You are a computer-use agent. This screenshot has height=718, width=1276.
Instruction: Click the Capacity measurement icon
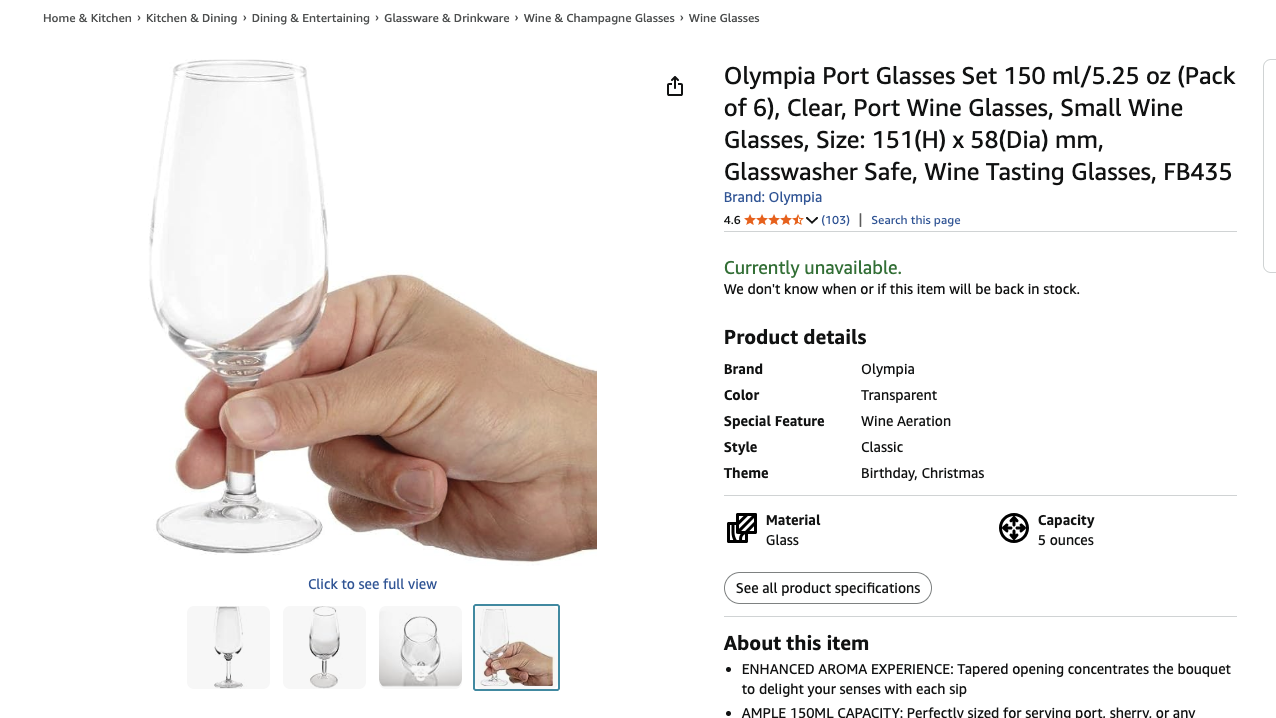tap(1013, 528)
